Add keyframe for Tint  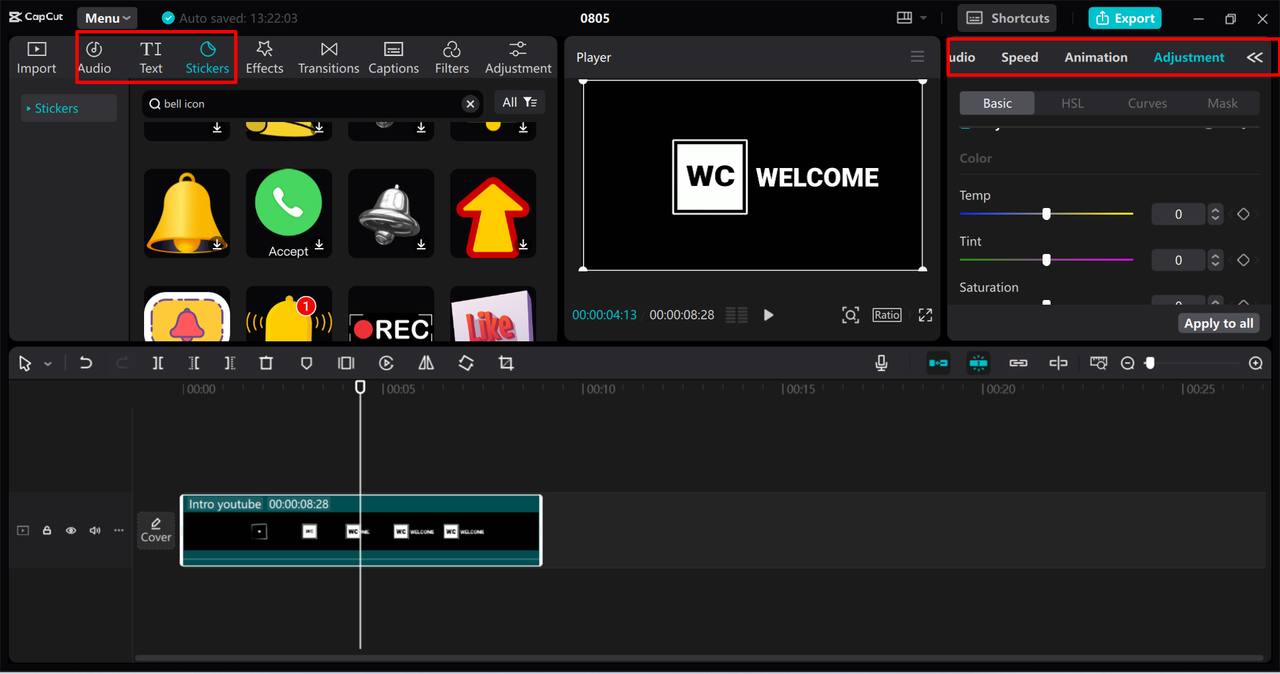(x=1243, y=260)
